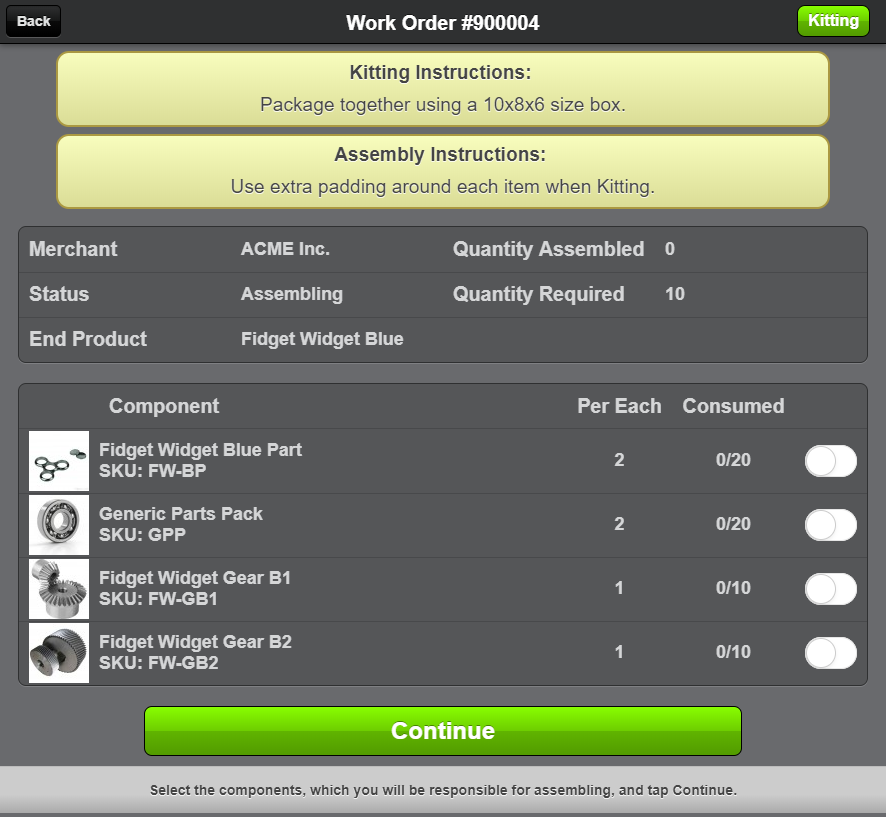Click the 'Per Each' column header
Screen dimensions: 886x817
tap(619, 406)
